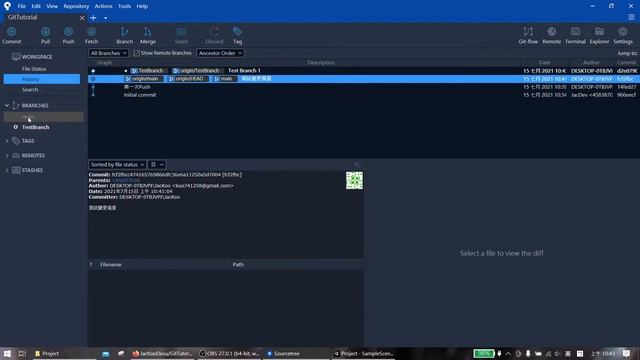Screen dimensions: 640x360
Task: Click the Commit toolbar icon
Action: (x=11, y=32)
